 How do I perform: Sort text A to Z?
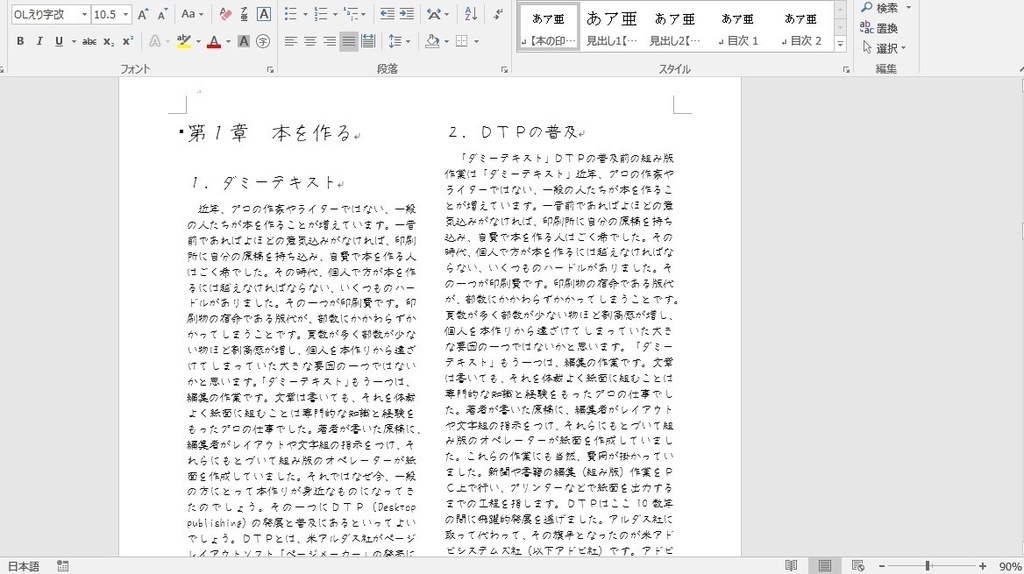[470, 14]
